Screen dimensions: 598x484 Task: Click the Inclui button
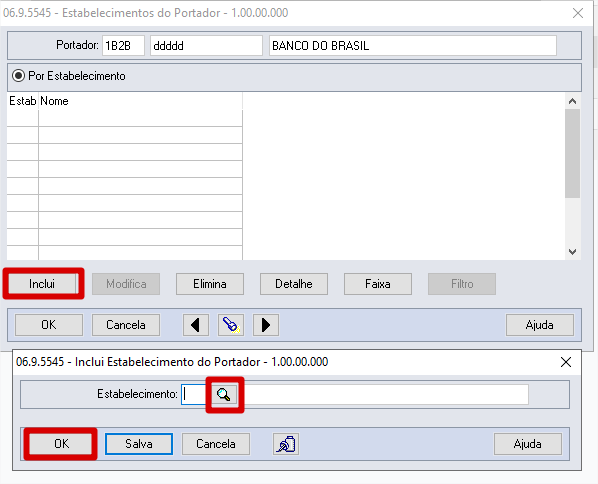42,284
